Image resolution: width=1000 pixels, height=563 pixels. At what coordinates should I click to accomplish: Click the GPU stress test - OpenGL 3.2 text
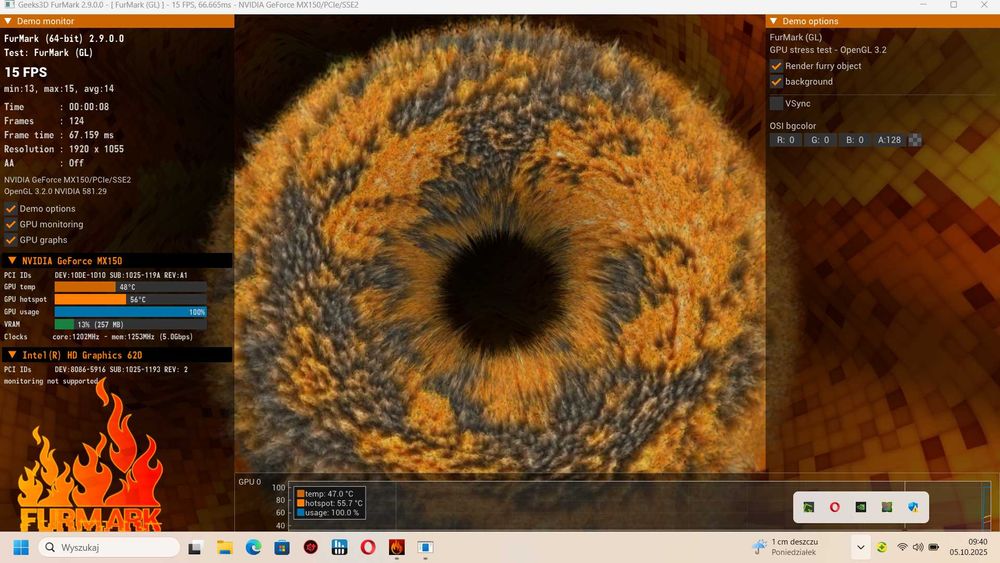click(x=828, y=50)
